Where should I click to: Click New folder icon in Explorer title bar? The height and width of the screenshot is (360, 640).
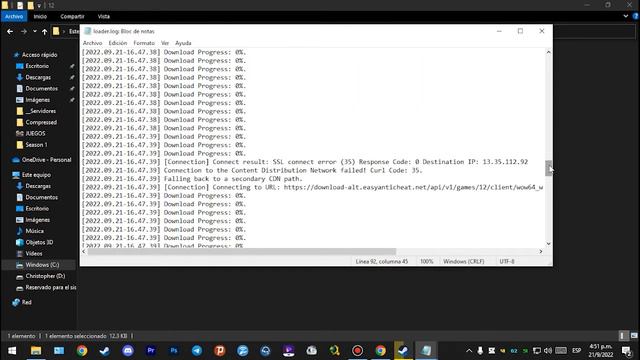pyautogui.click(x=31, y=5)
